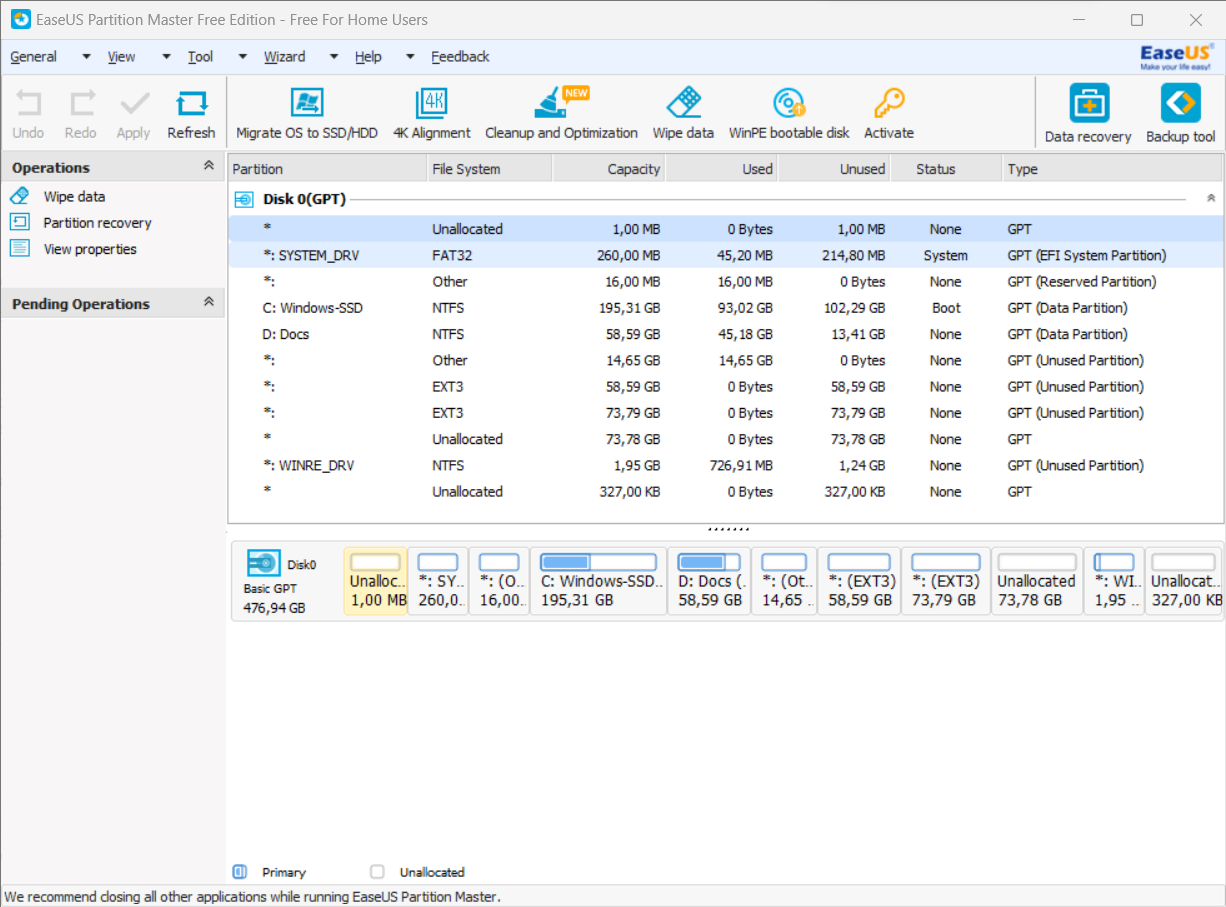Sort by the Partition column header

coord(328,169)
